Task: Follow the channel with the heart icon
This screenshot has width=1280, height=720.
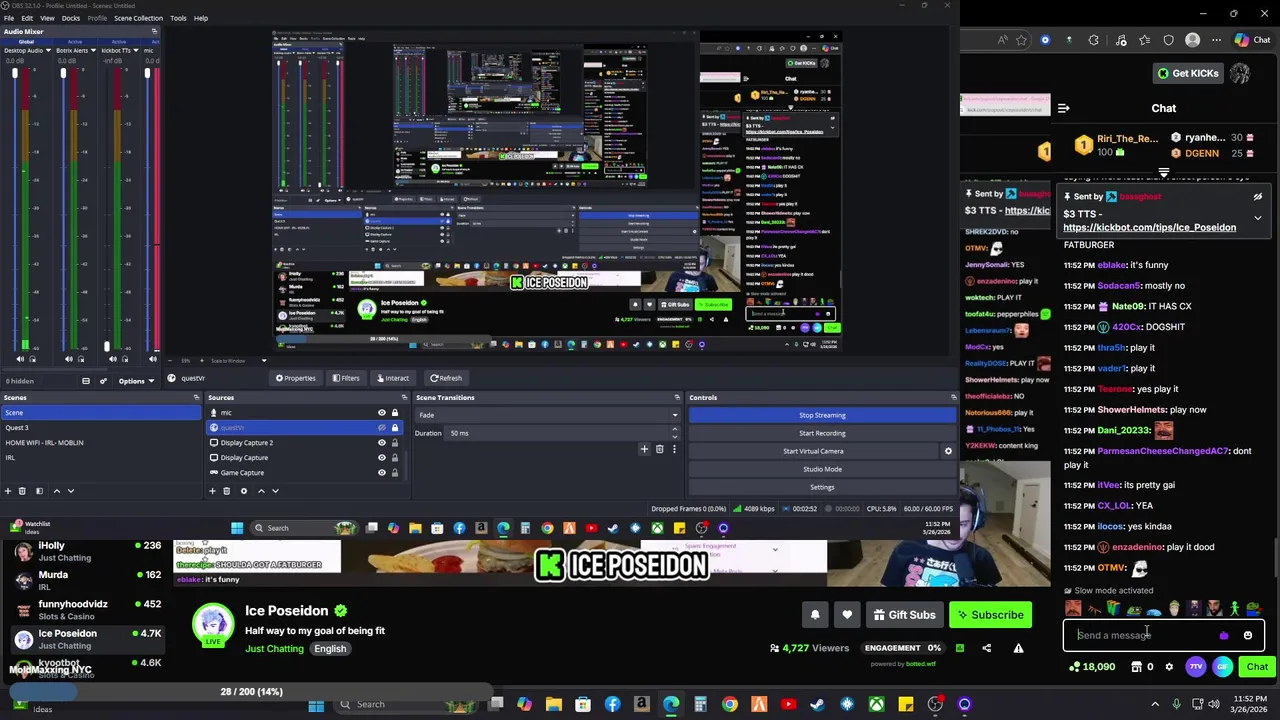Action: 847,615
